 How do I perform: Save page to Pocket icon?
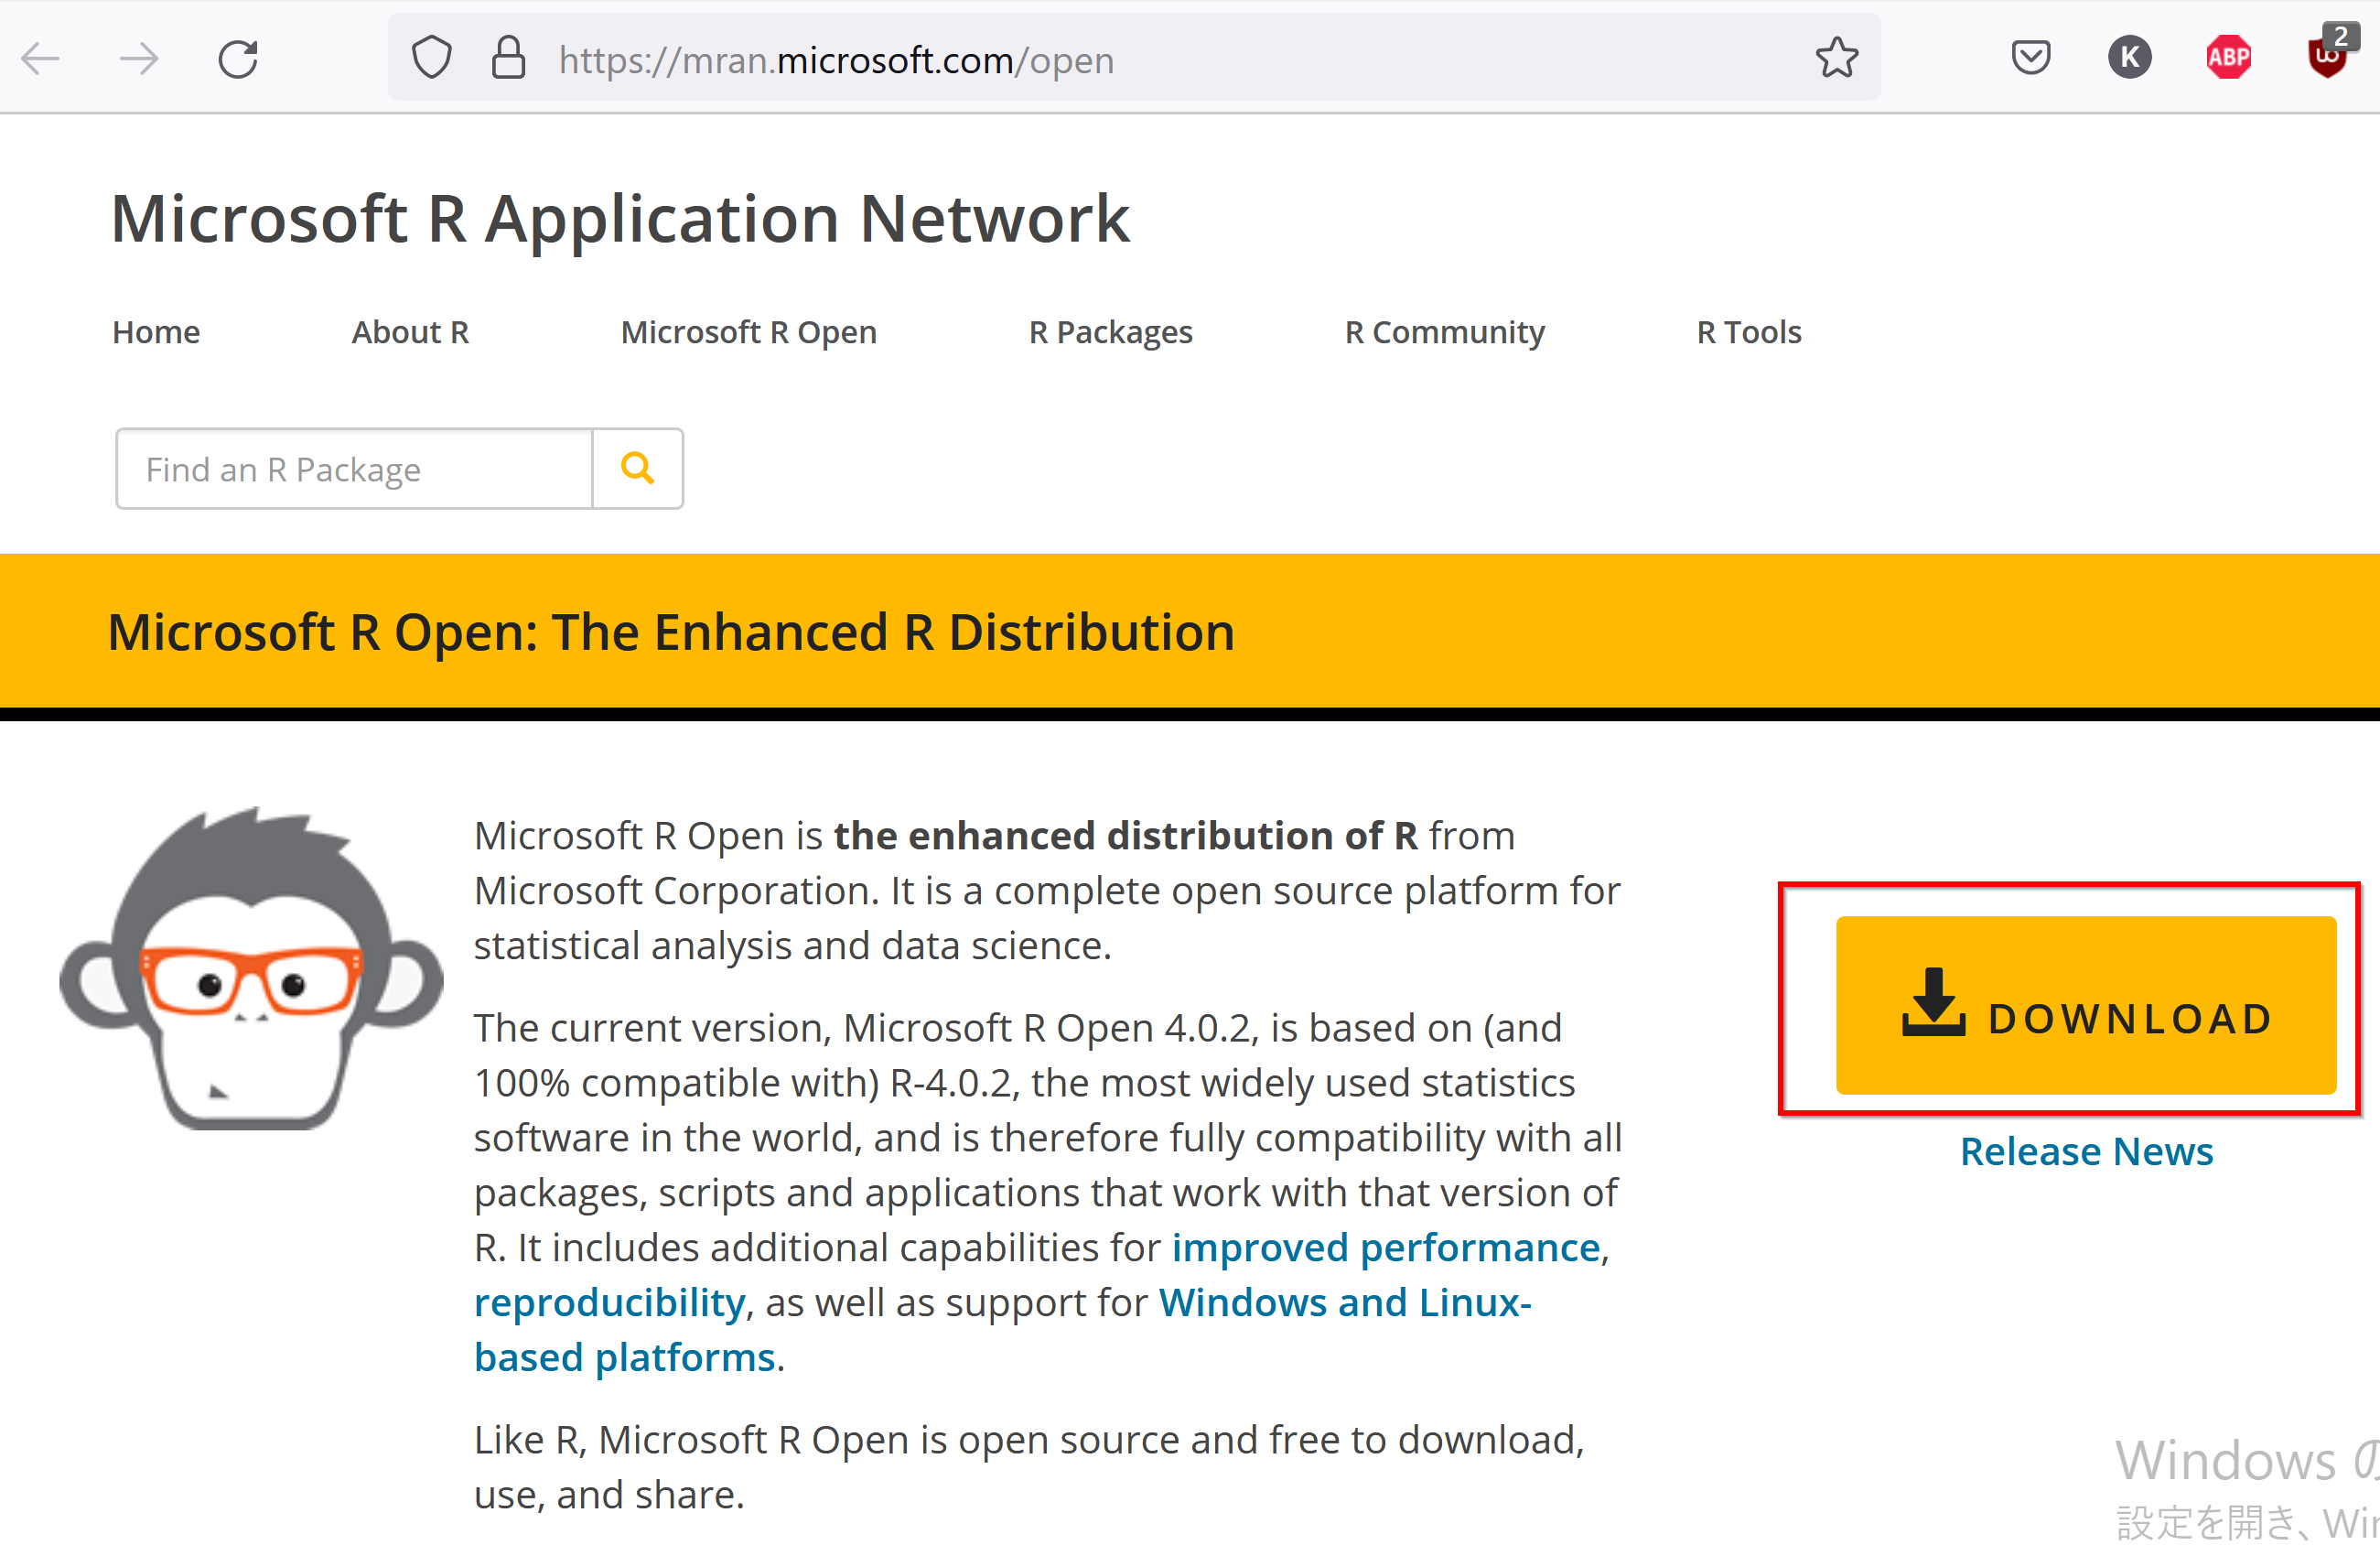pos(2031,57)
